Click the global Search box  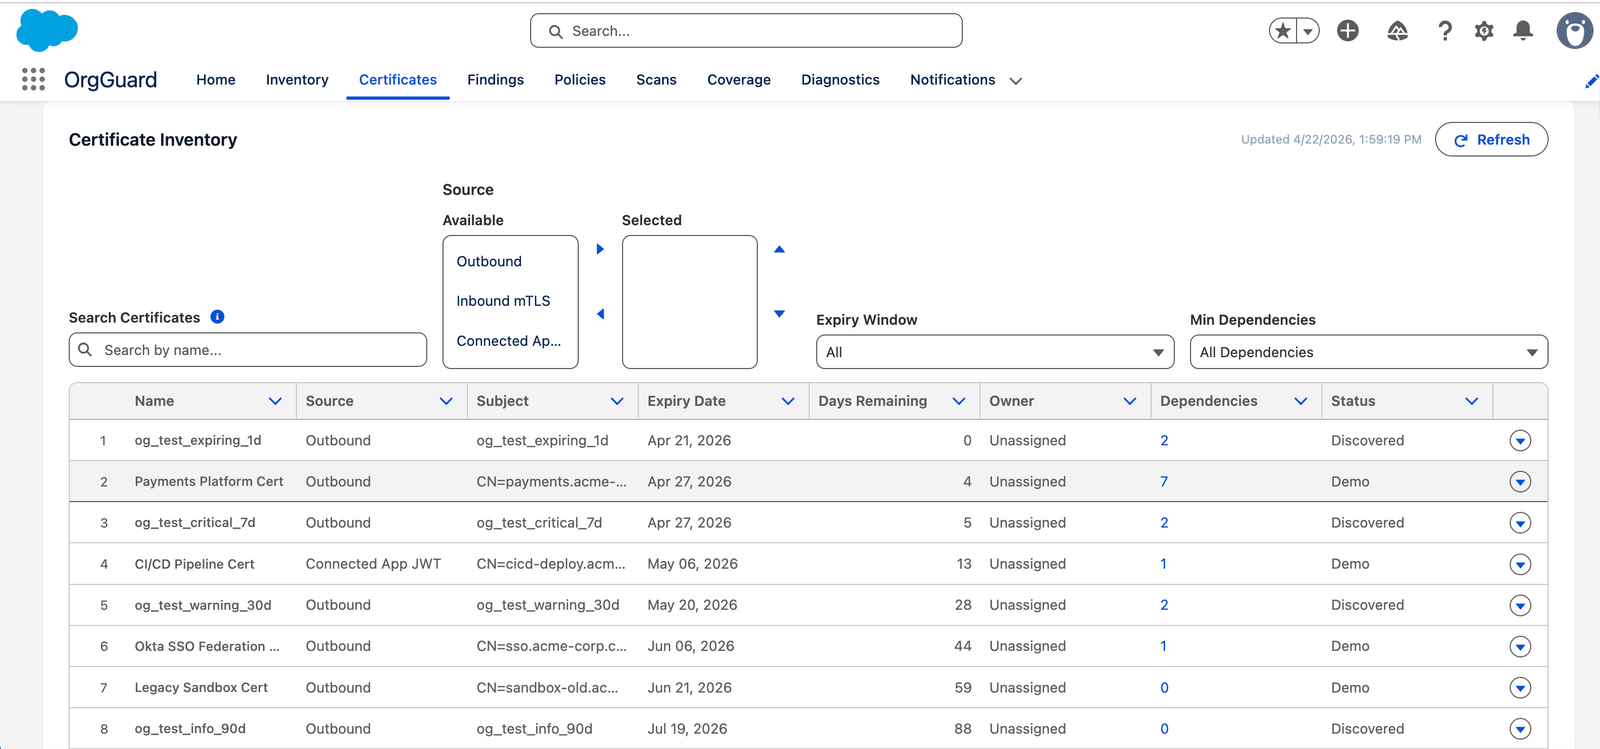click(746, 31)
